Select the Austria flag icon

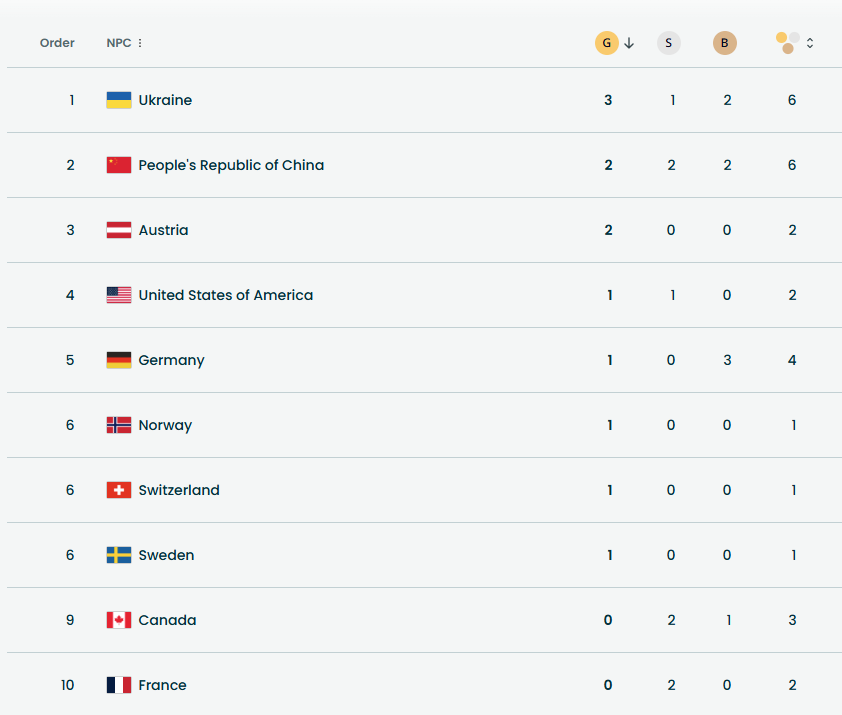[x=117, y=230]
